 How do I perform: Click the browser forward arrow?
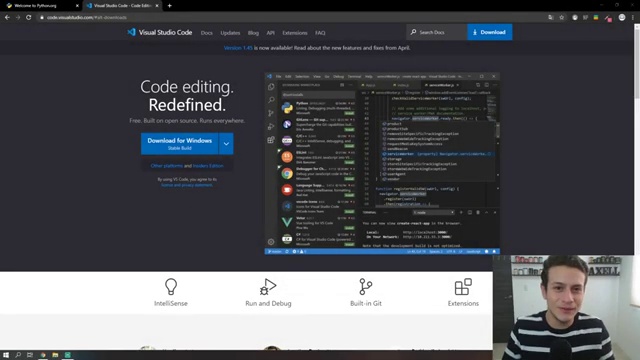pyautogui.click(x=18, y=17)
